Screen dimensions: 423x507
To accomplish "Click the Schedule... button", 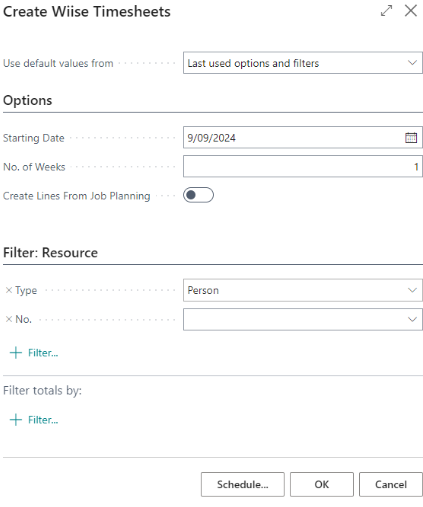I will click(x=243, y=484).
